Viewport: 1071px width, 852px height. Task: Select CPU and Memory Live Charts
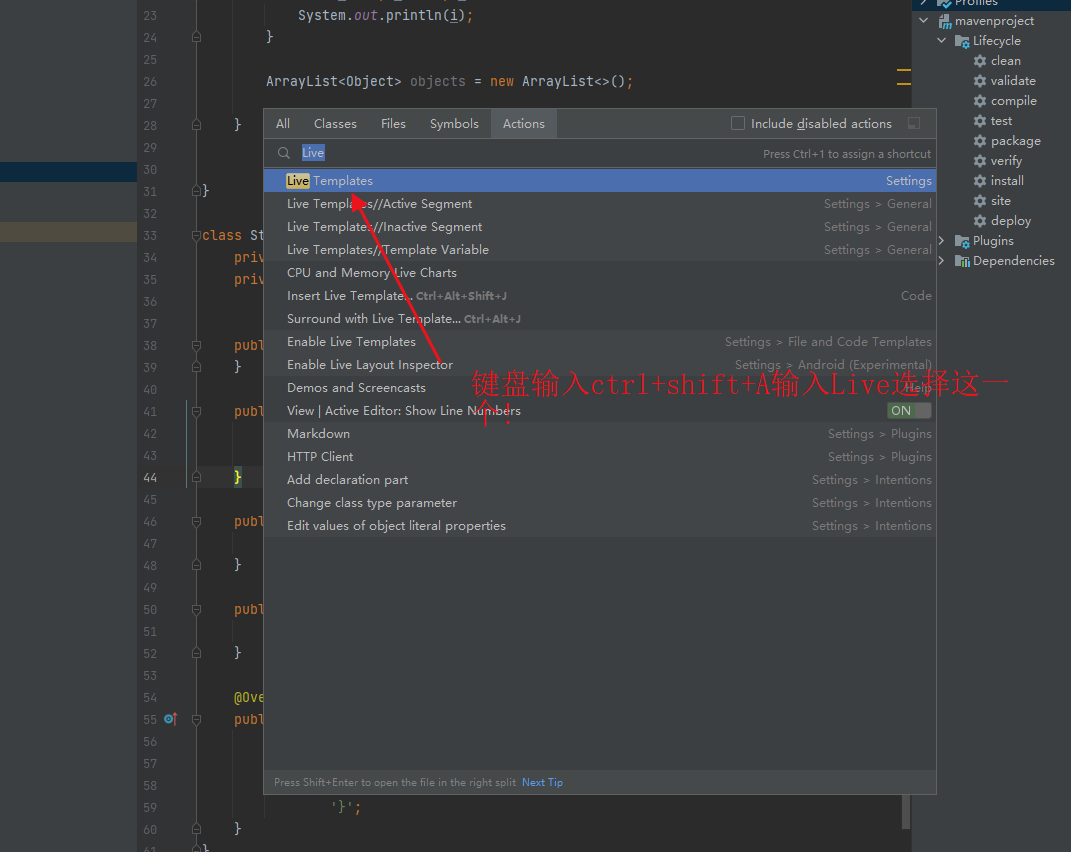[600, 273]
